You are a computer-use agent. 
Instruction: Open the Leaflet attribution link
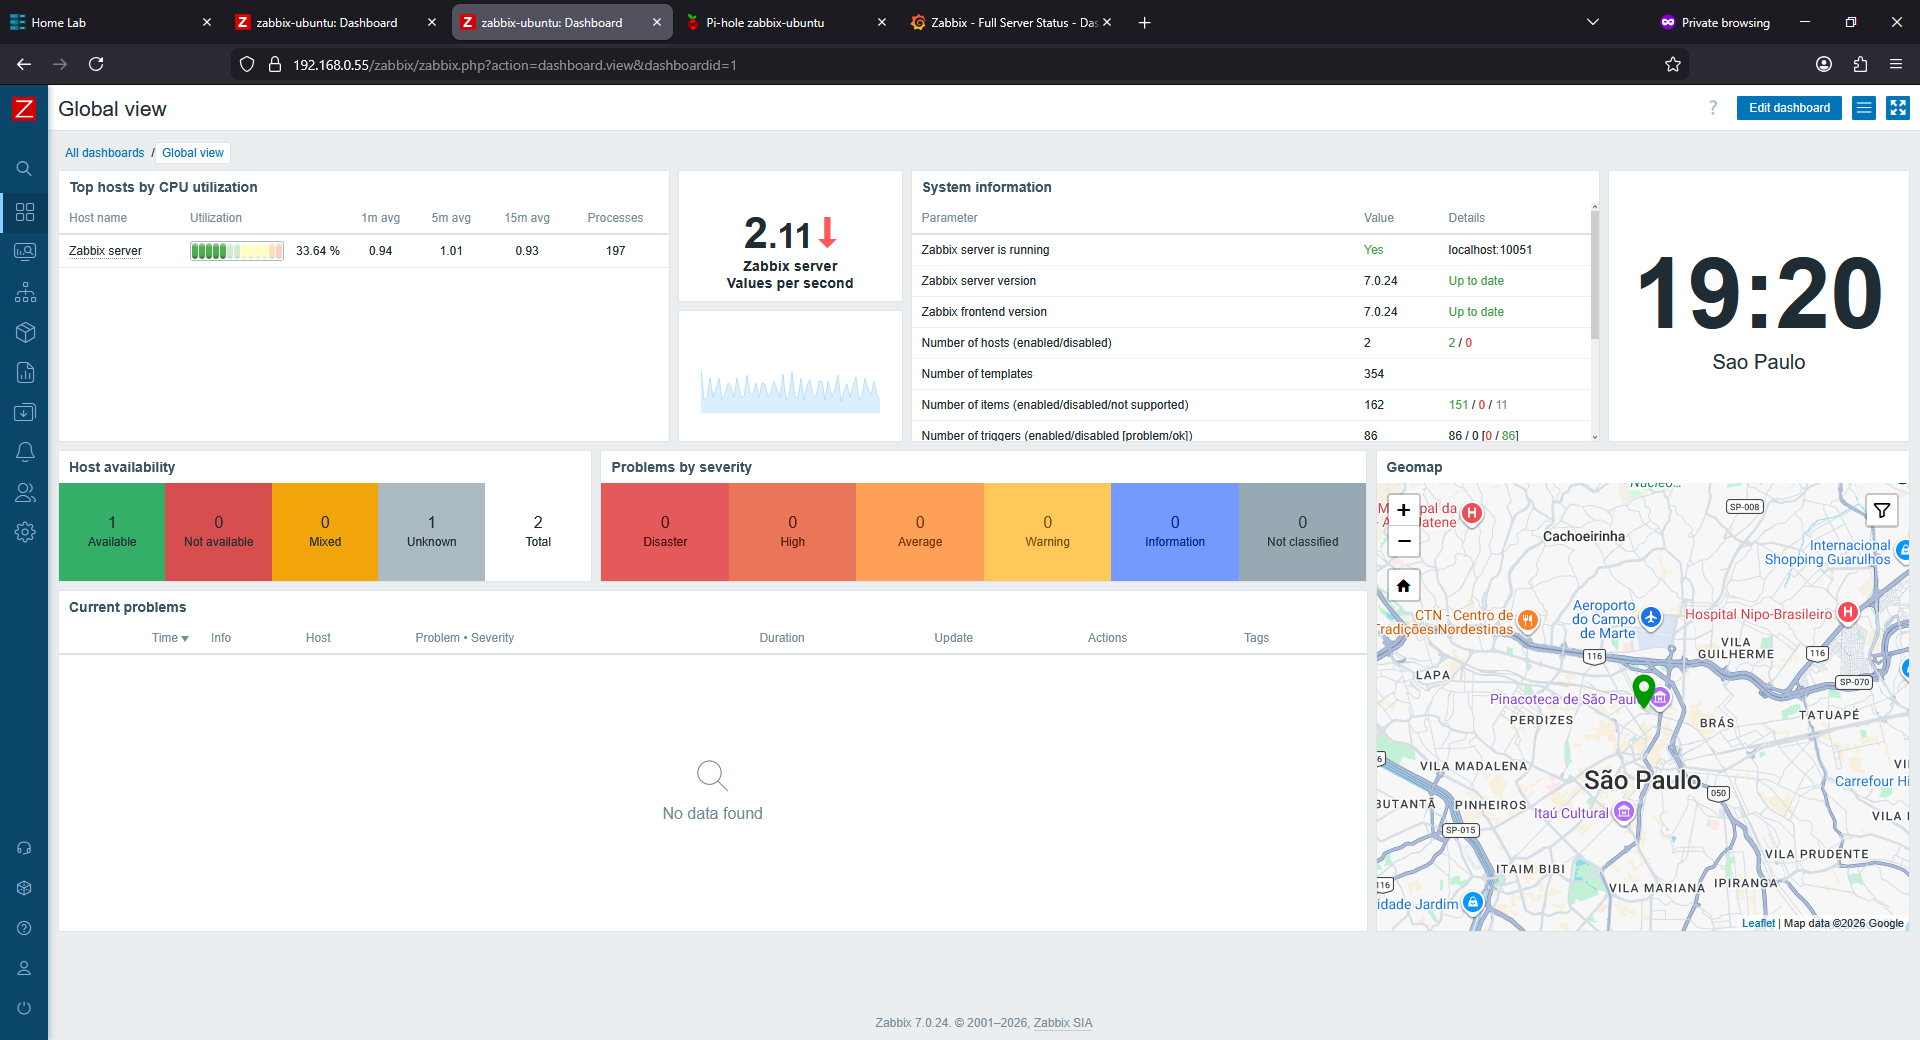pos(1758,923)
